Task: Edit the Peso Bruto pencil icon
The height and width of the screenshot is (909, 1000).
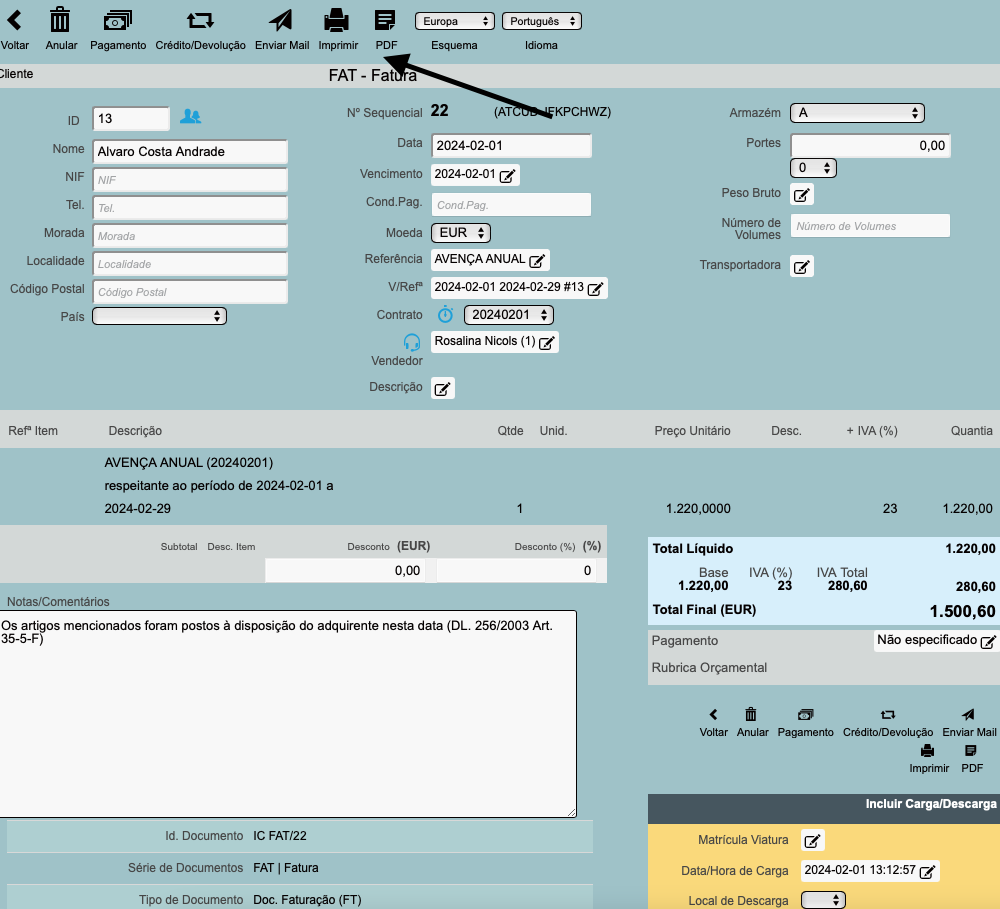Action: point(802,195)
